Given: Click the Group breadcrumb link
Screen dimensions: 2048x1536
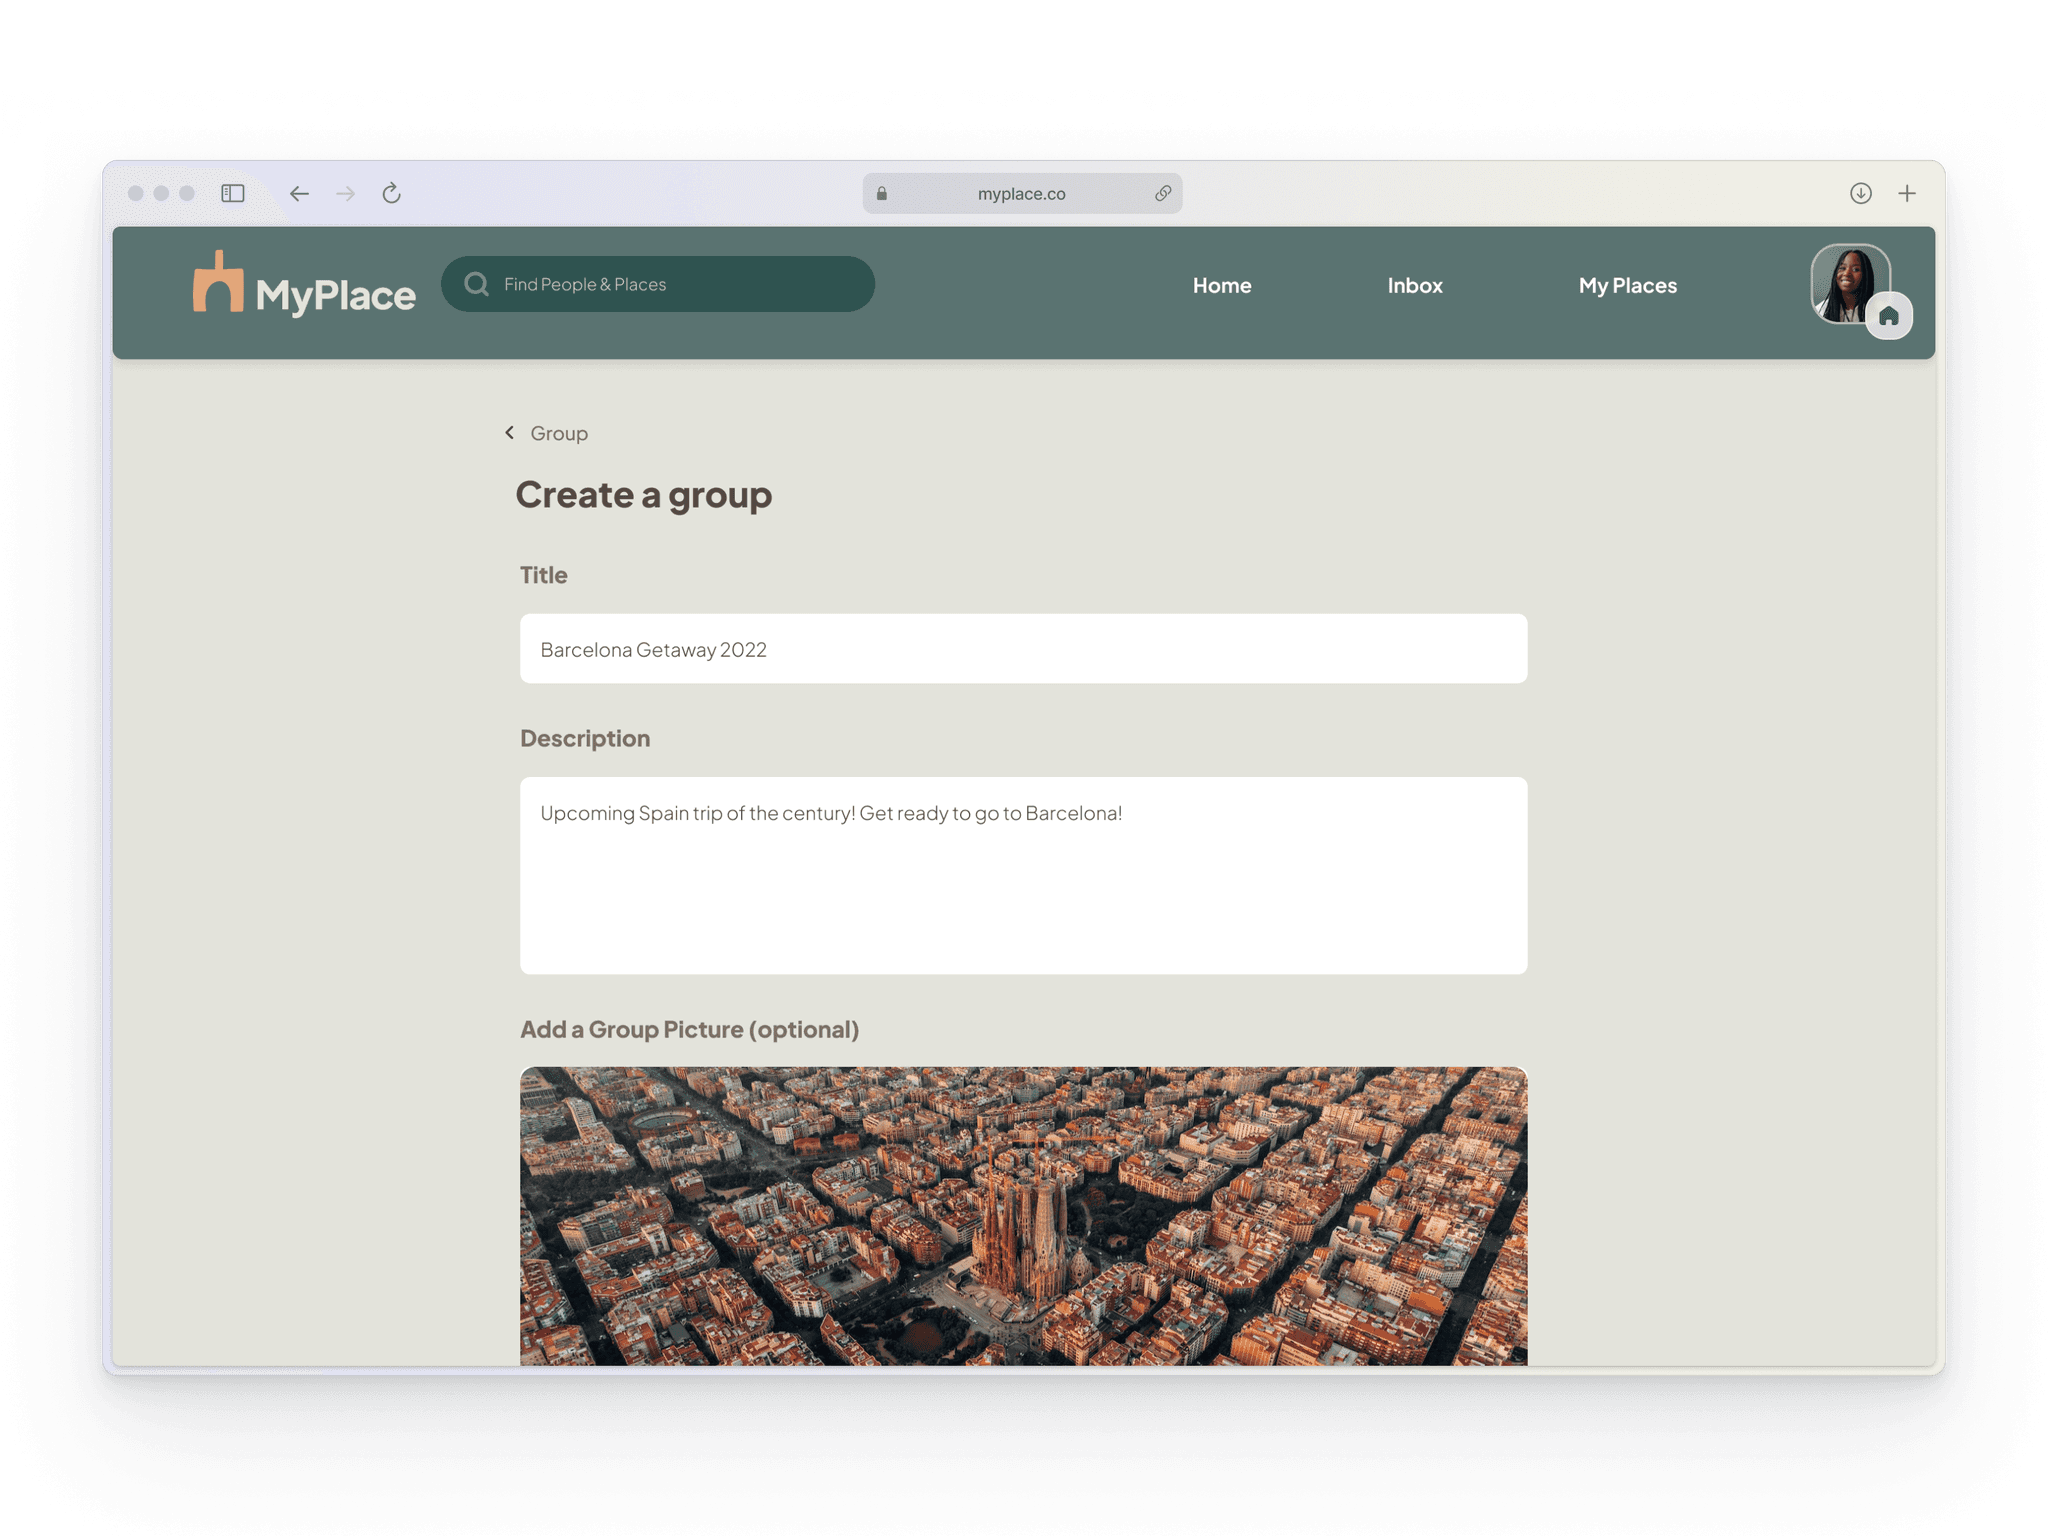Looking at the screenshot, I should point(559,433).
